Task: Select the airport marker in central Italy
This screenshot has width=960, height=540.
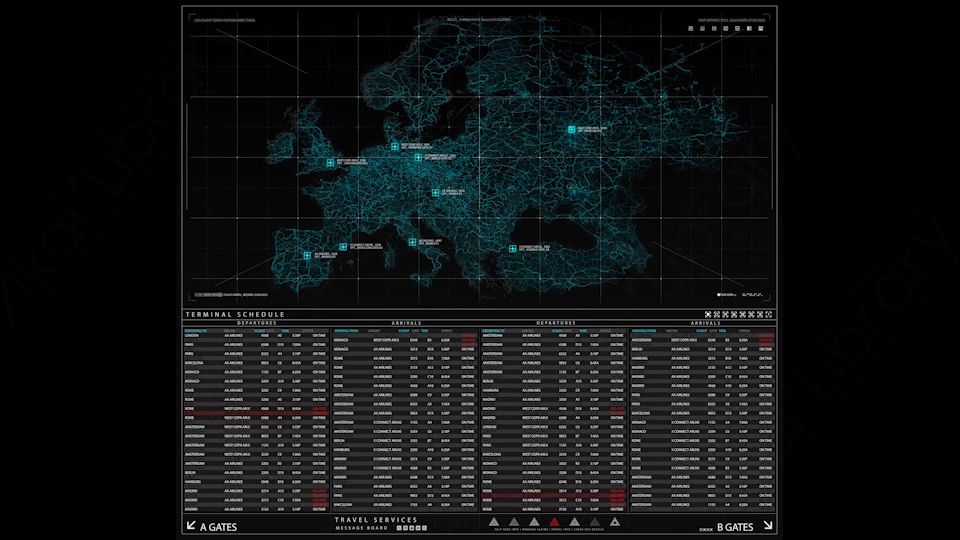Action: pyautogui.click(x=413, y=242)
